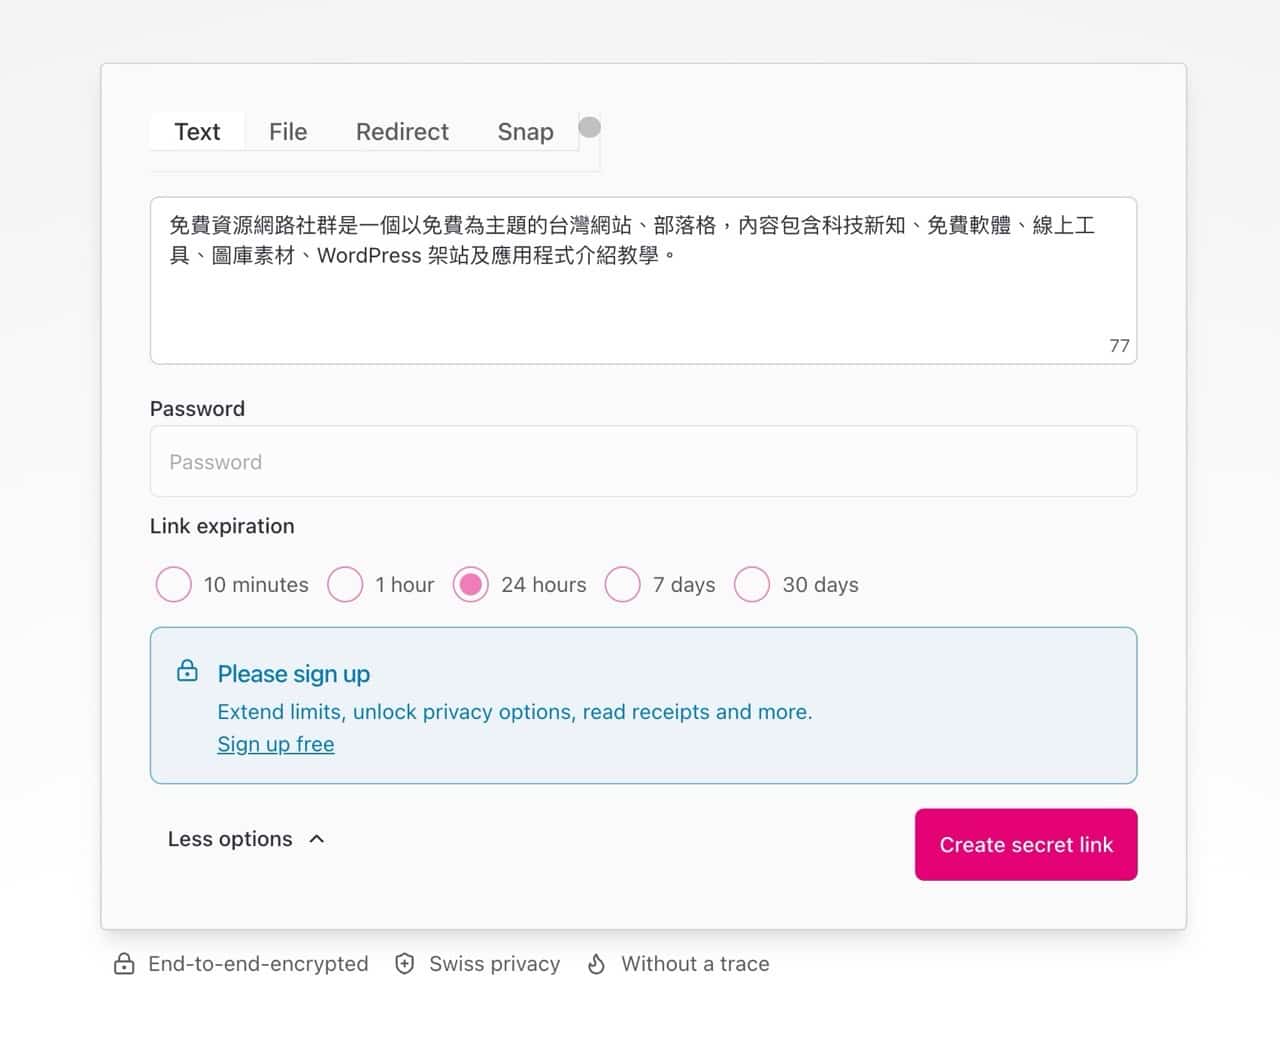Open the File tab
This screenshot has width=1280, height=1038.
coord(288,132)
